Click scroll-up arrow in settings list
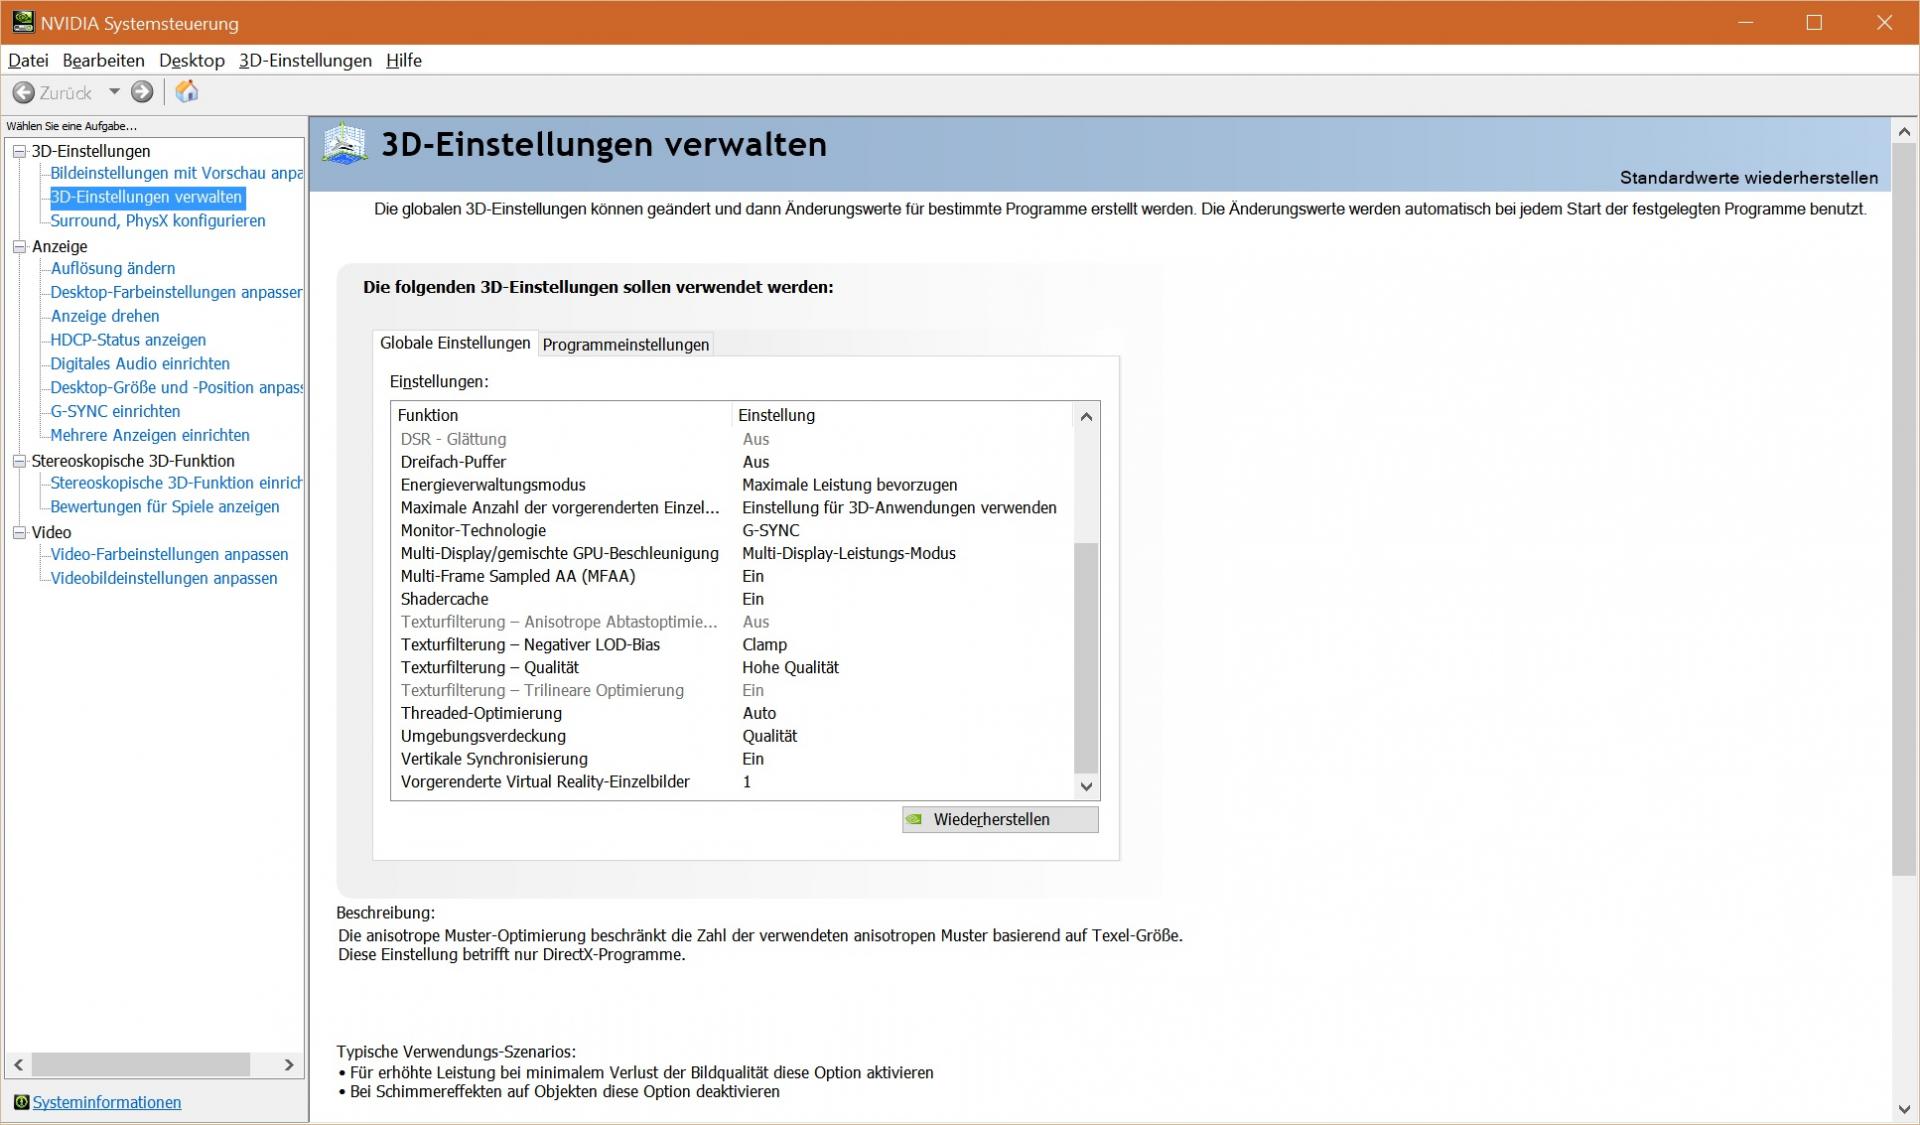This screenshot has height=1125, width=1920. (1086, 416)
